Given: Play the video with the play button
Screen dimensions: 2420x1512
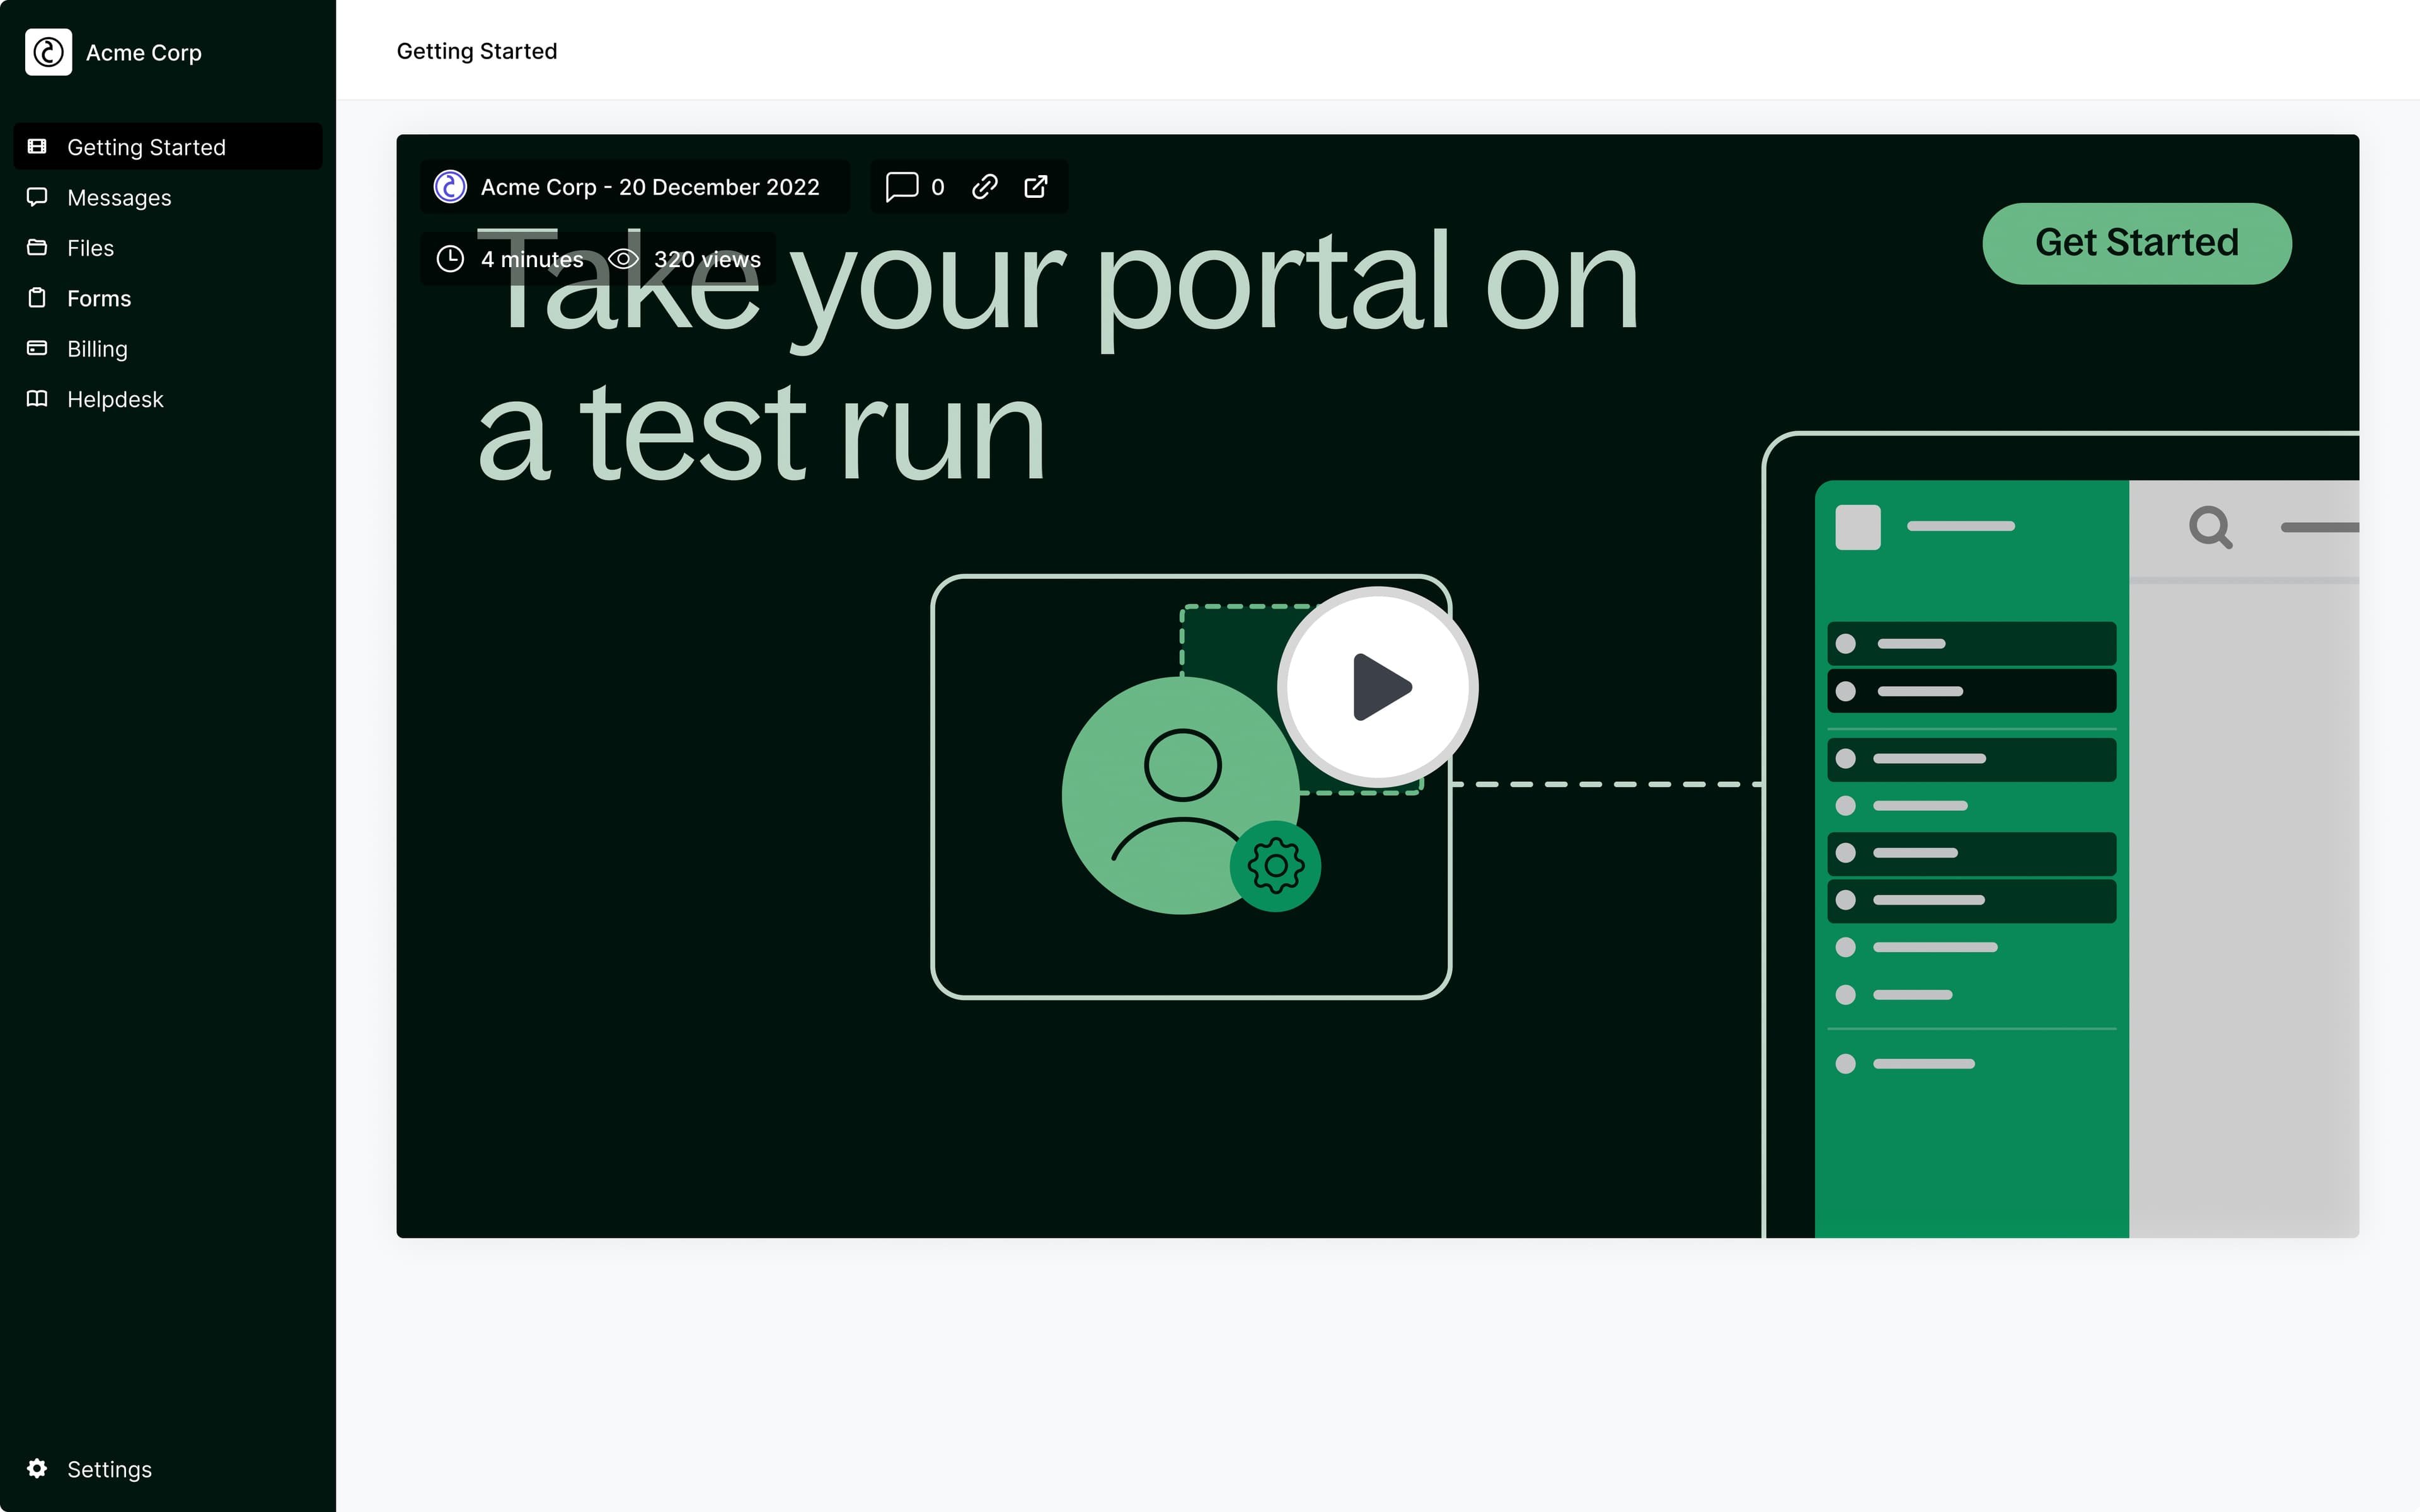Looking at the screenshot, I should tap(1378, 687).
